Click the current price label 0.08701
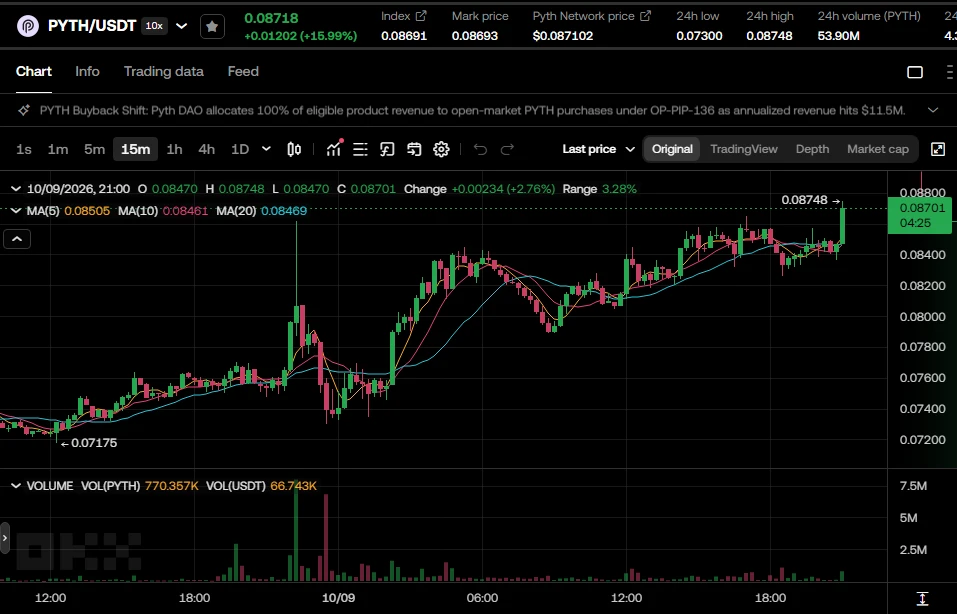The height and width of the screenshot is (614, 957). [x=920, y=215]
